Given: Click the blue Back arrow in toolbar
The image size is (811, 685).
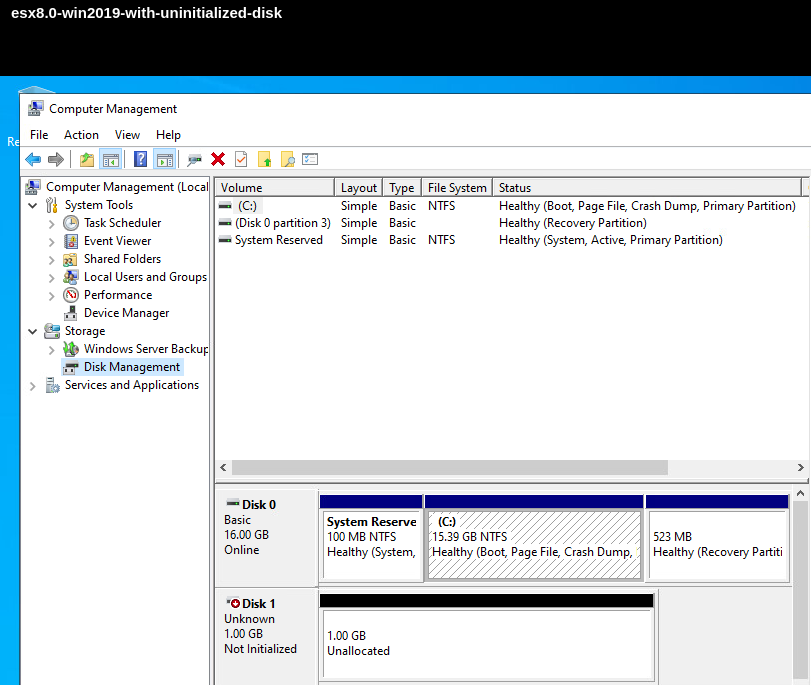Looking at the screenshot, I should 33,159.
